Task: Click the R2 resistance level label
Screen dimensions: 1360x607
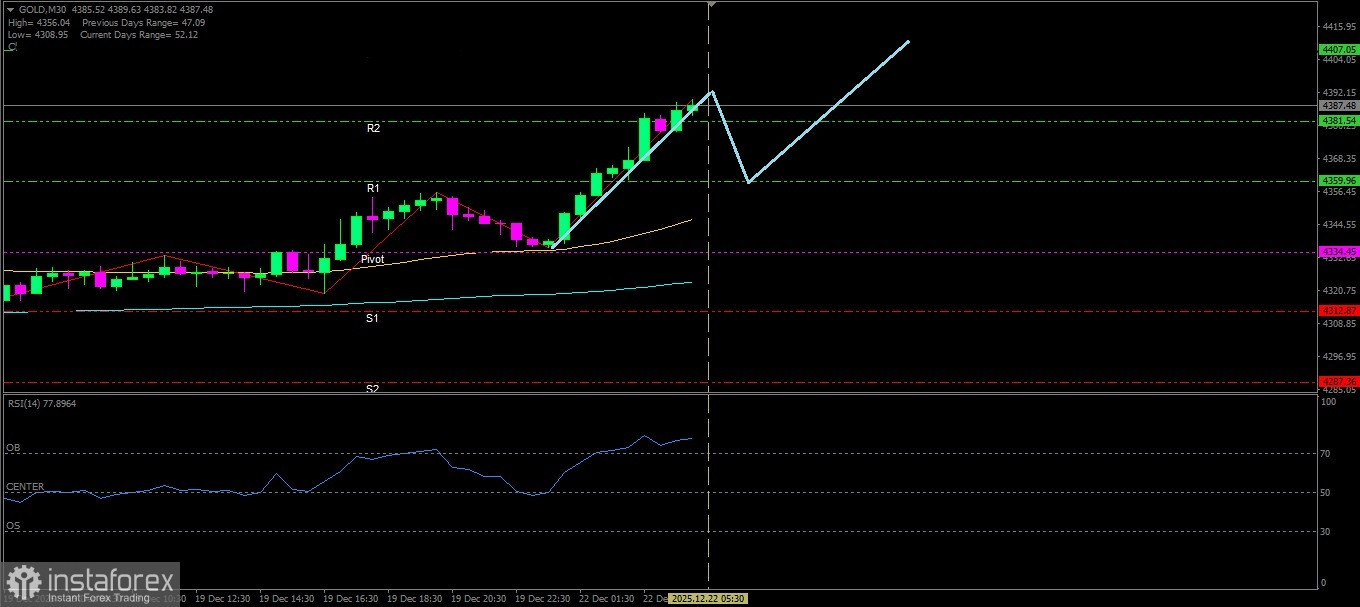Action: [x=373, y=129]
